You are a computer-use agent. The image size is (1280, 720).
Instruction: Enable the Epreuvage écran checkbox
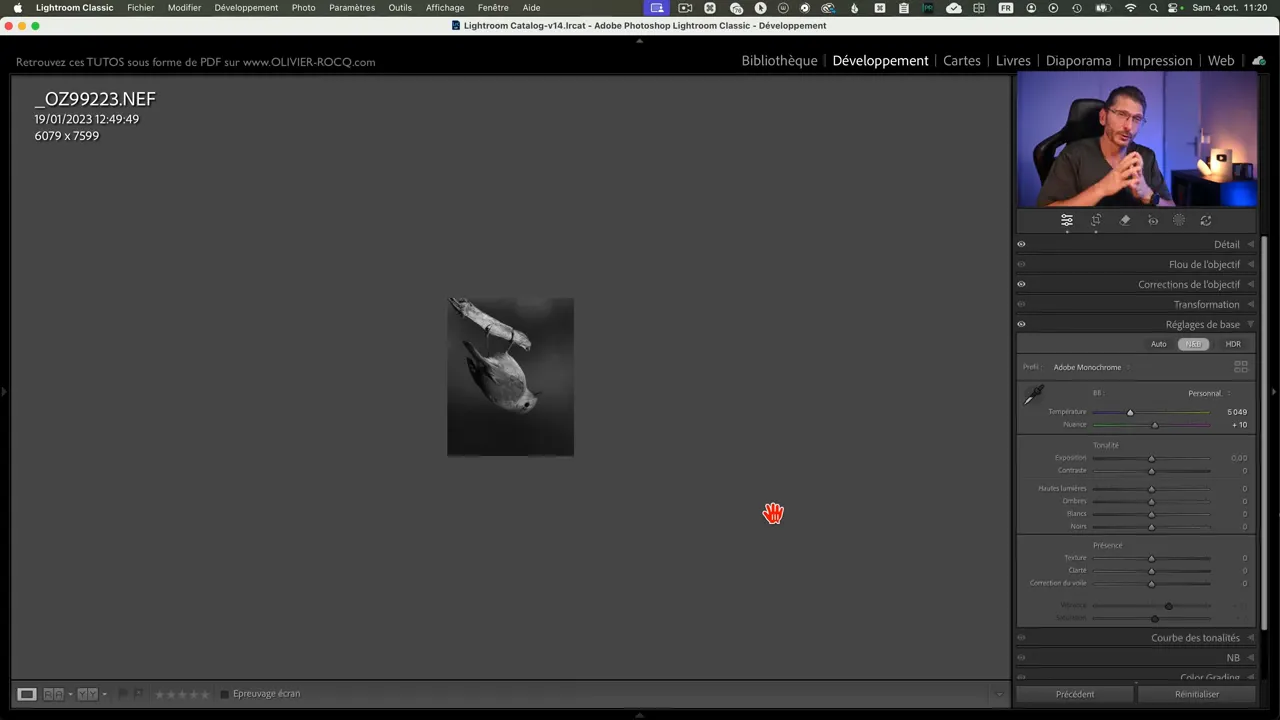[x=225, y=694]
